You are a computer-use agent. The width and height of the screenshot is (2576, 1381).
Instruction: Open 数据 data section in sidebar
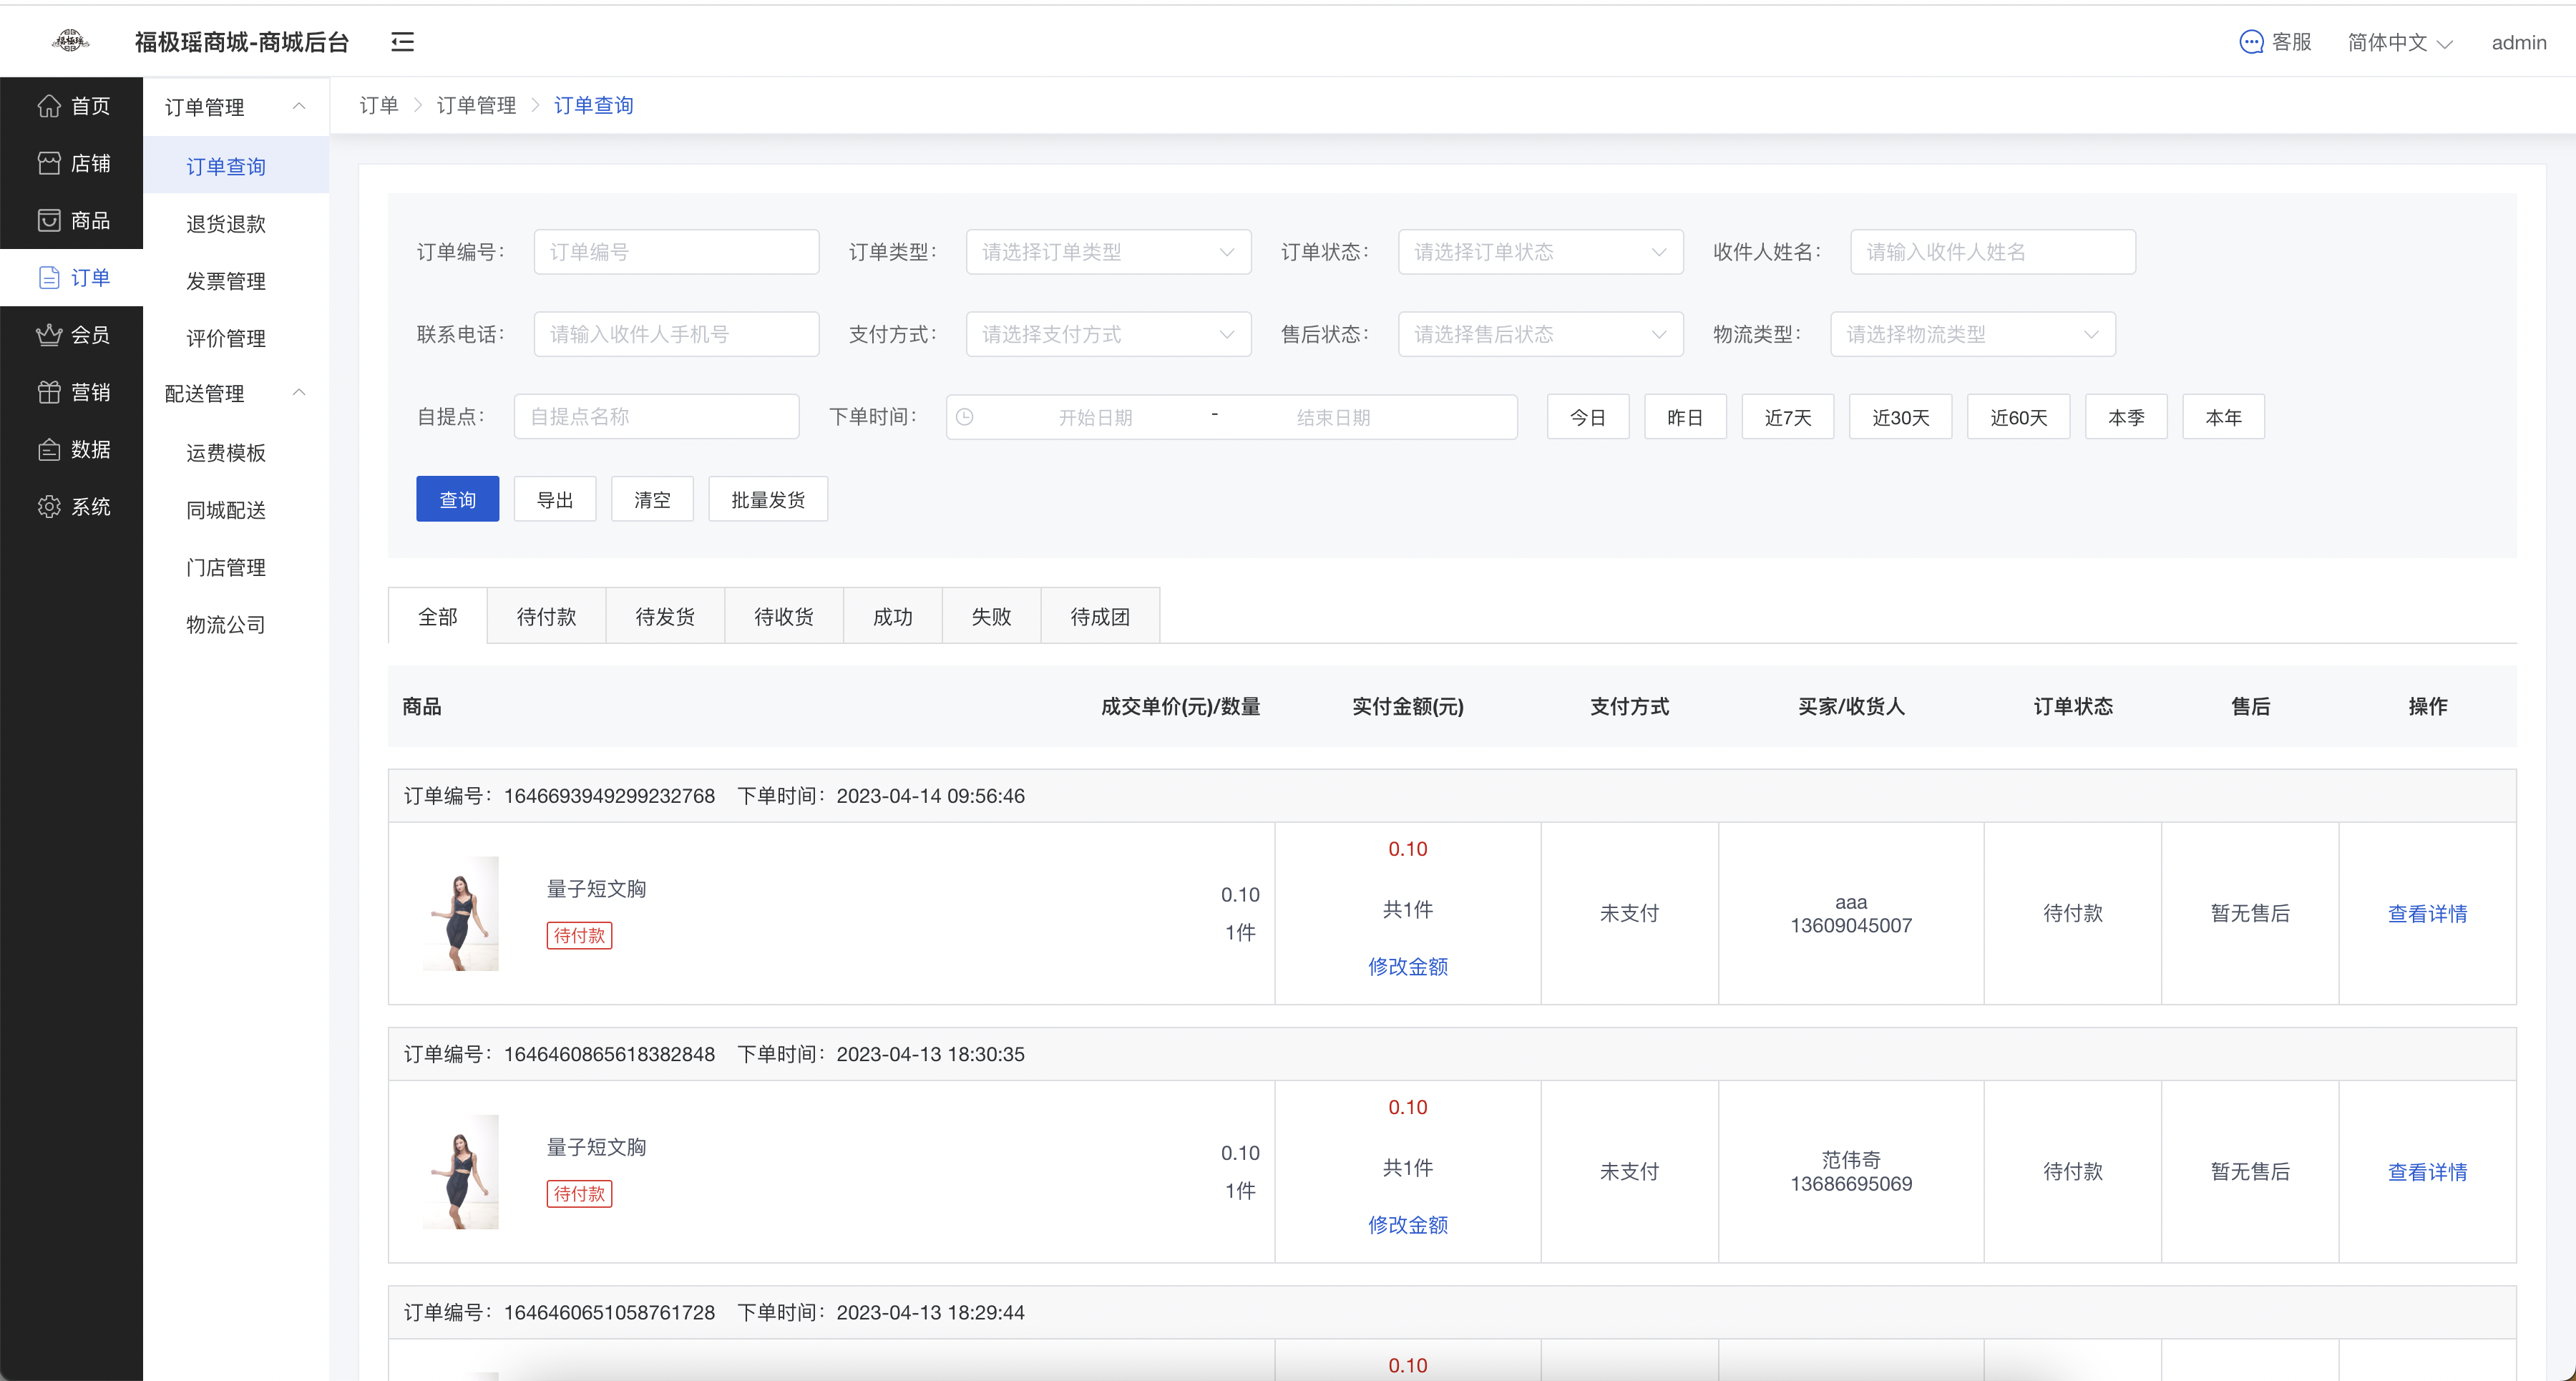click(72, 449)
